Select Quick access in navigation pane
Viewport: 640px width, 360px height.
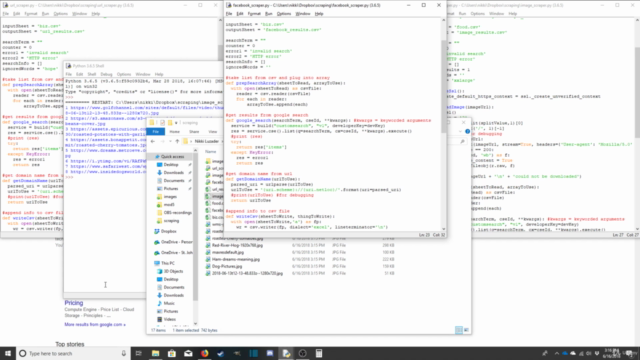tap(169, 157)
